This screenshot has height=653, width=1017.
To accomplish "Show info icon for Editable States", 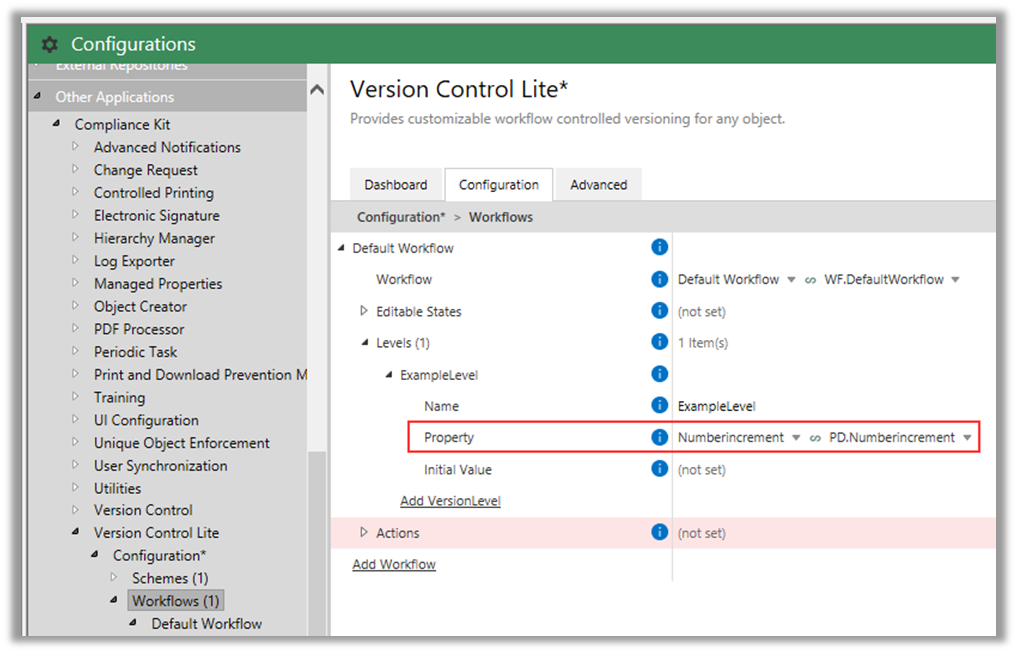I will click(659, 311).
